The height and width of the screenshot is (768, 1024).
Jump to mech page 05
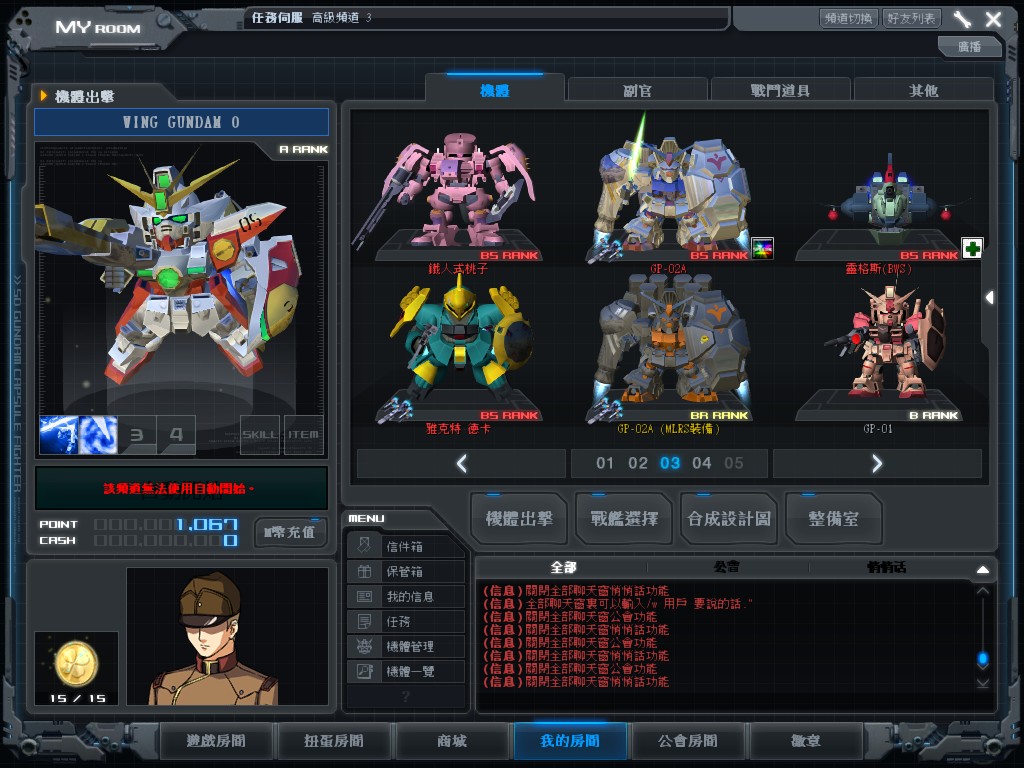tap(733, 463)
